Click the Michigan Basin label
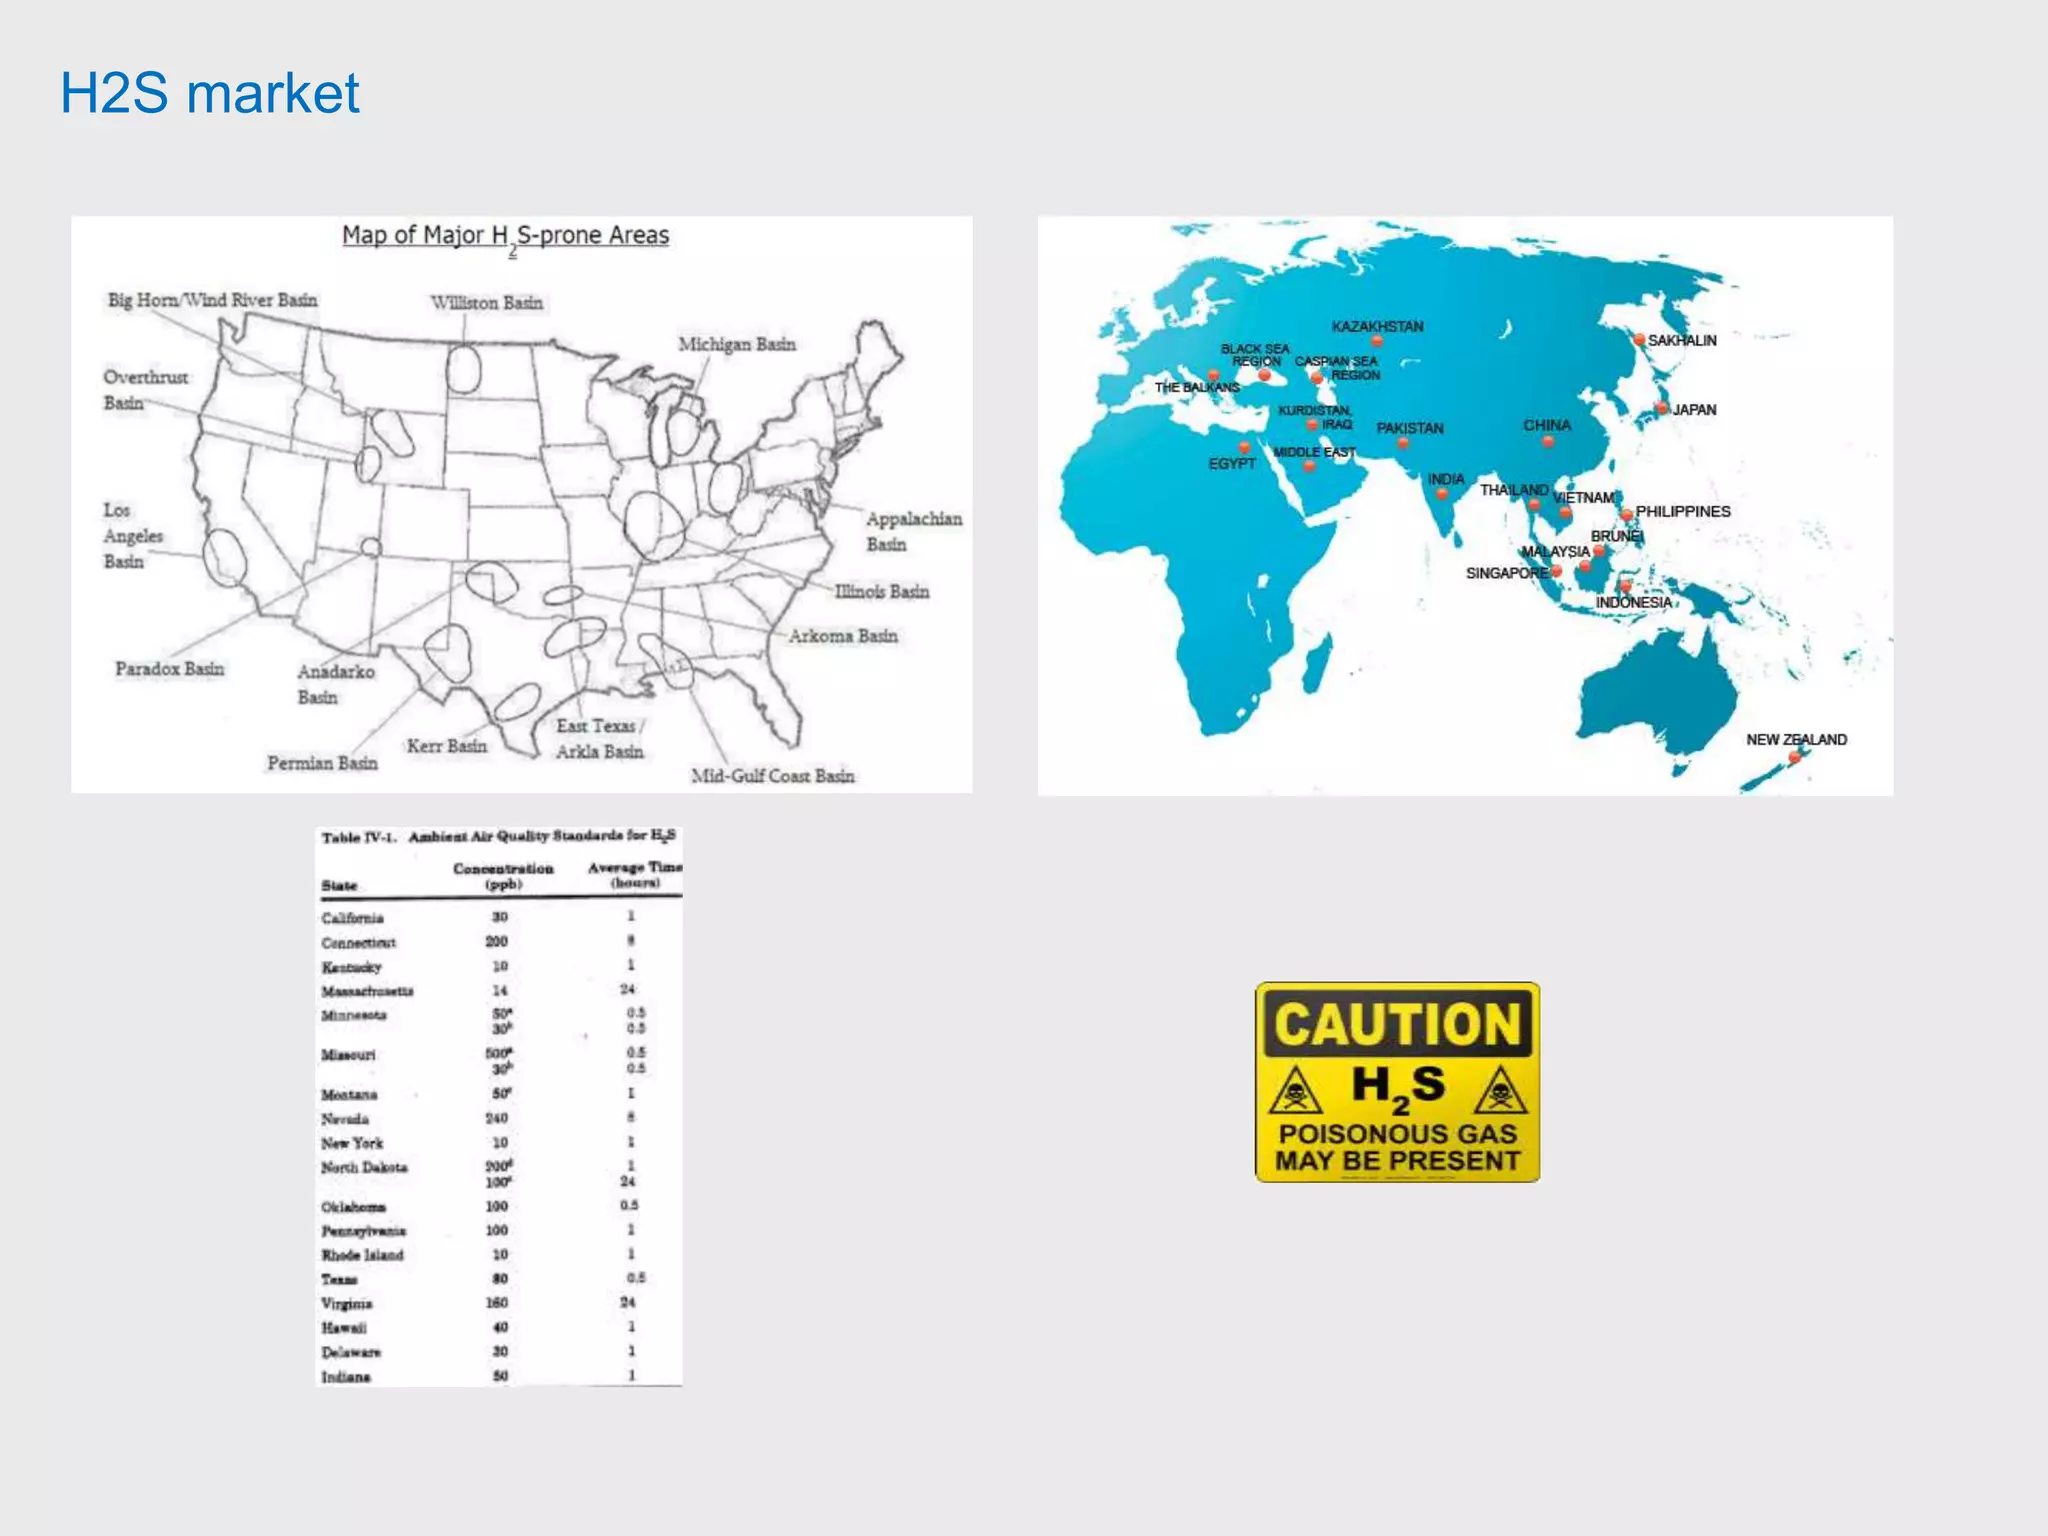 pos(737,344)
